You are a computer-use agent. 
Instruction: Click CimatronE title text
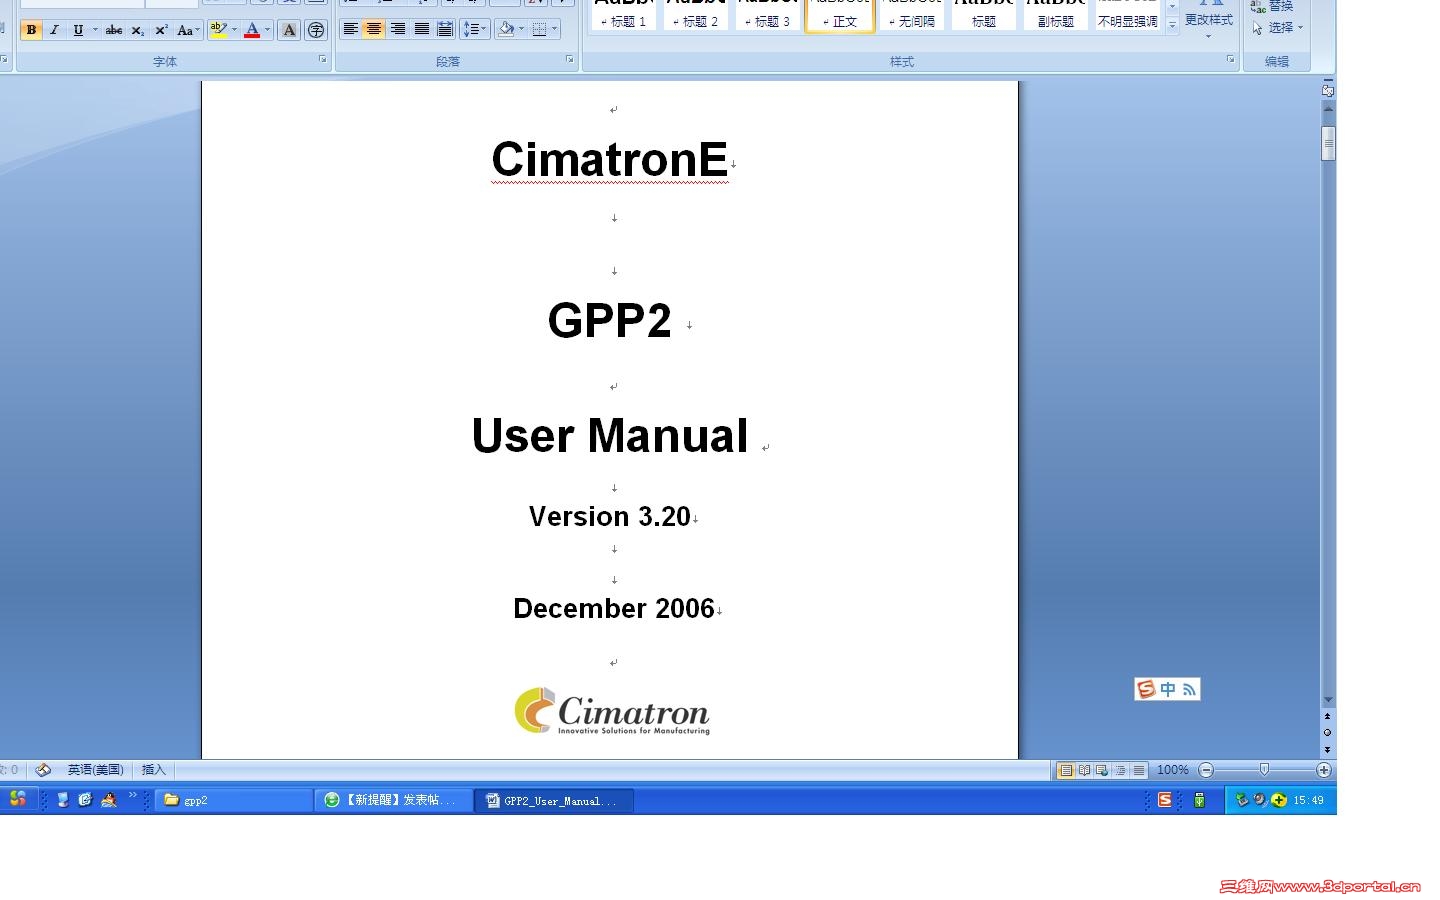tap(609, 159)
